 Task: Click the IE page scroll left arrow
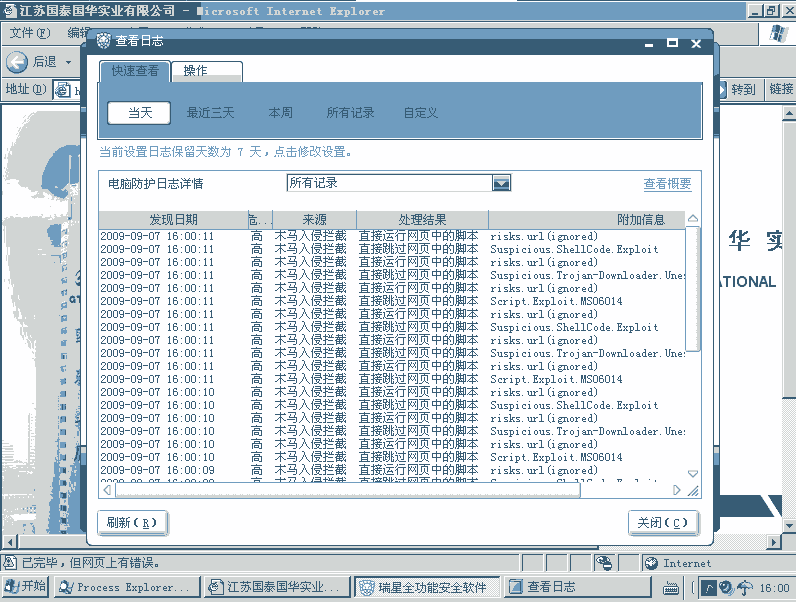(x=10, y=542)
